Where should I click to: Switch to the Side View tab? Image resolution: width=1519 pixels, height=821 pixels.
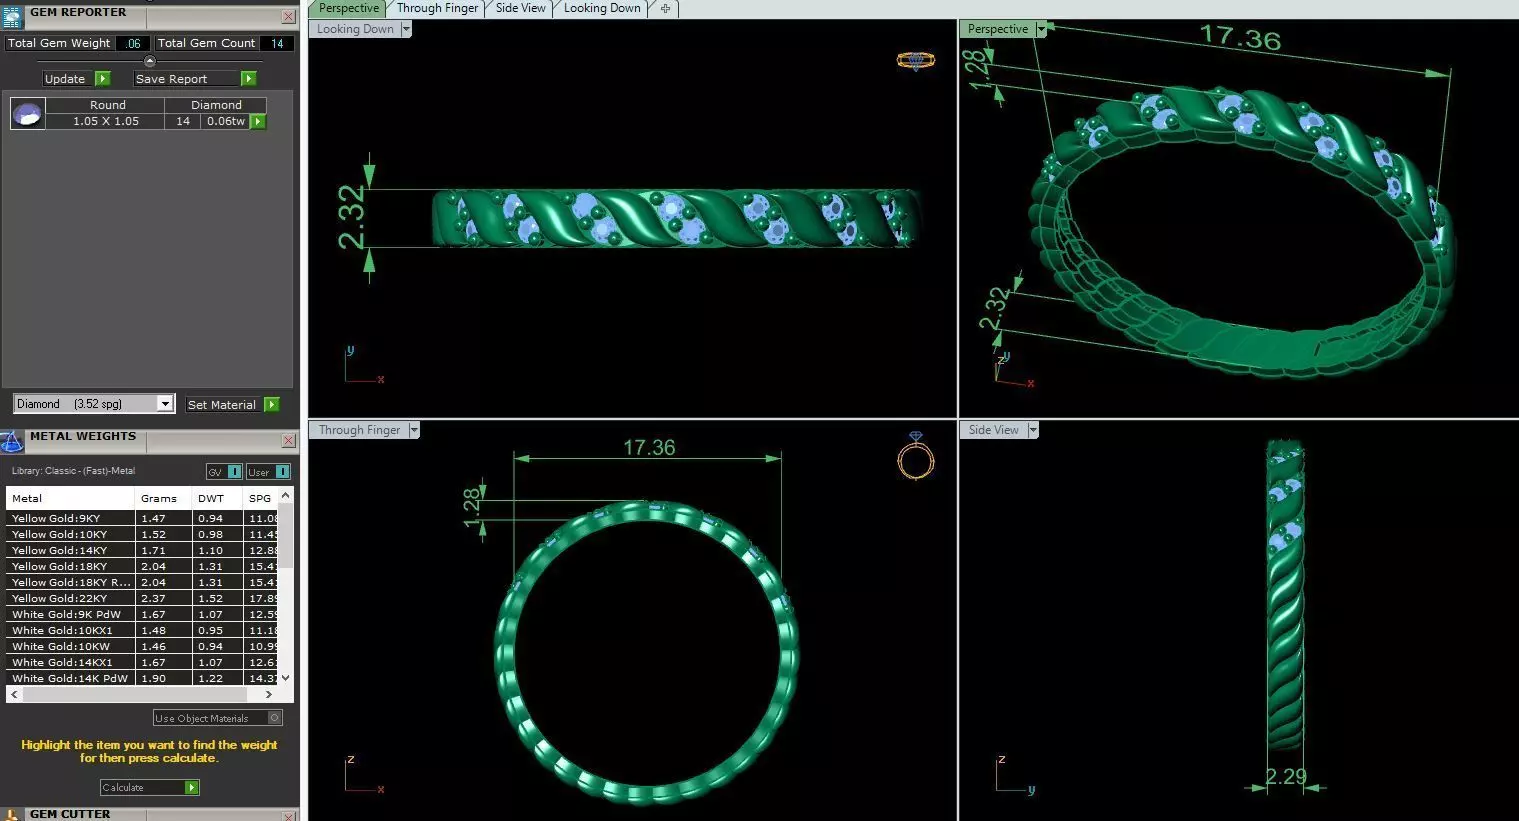pyautogui.click(x=521, y=8)
